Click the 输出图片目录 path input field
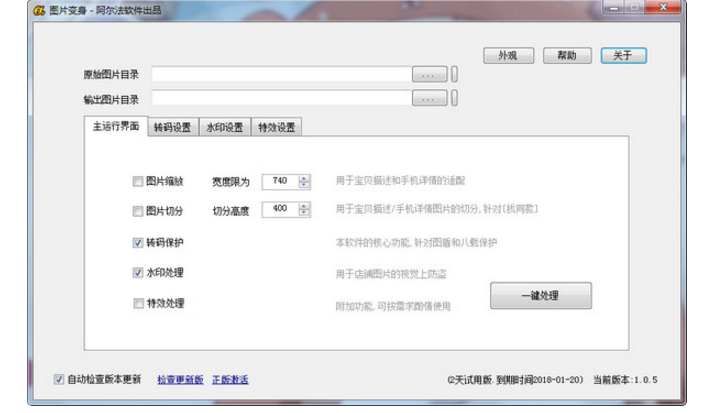The width and height of the screenshot is (723, 413). pos(281,98)
